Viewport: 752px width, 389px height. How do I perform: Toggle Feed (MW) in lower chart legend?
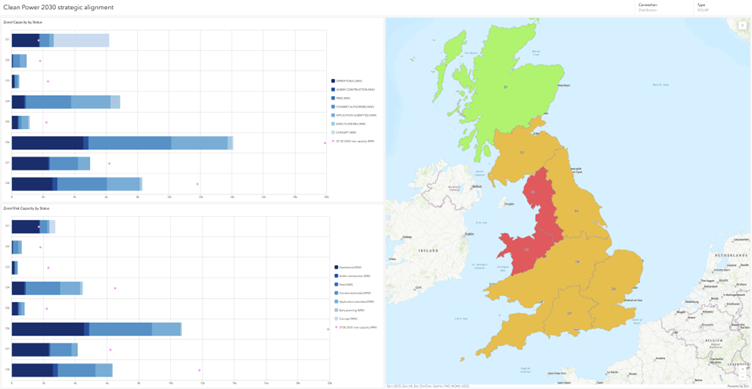click(x=344, y=284)
